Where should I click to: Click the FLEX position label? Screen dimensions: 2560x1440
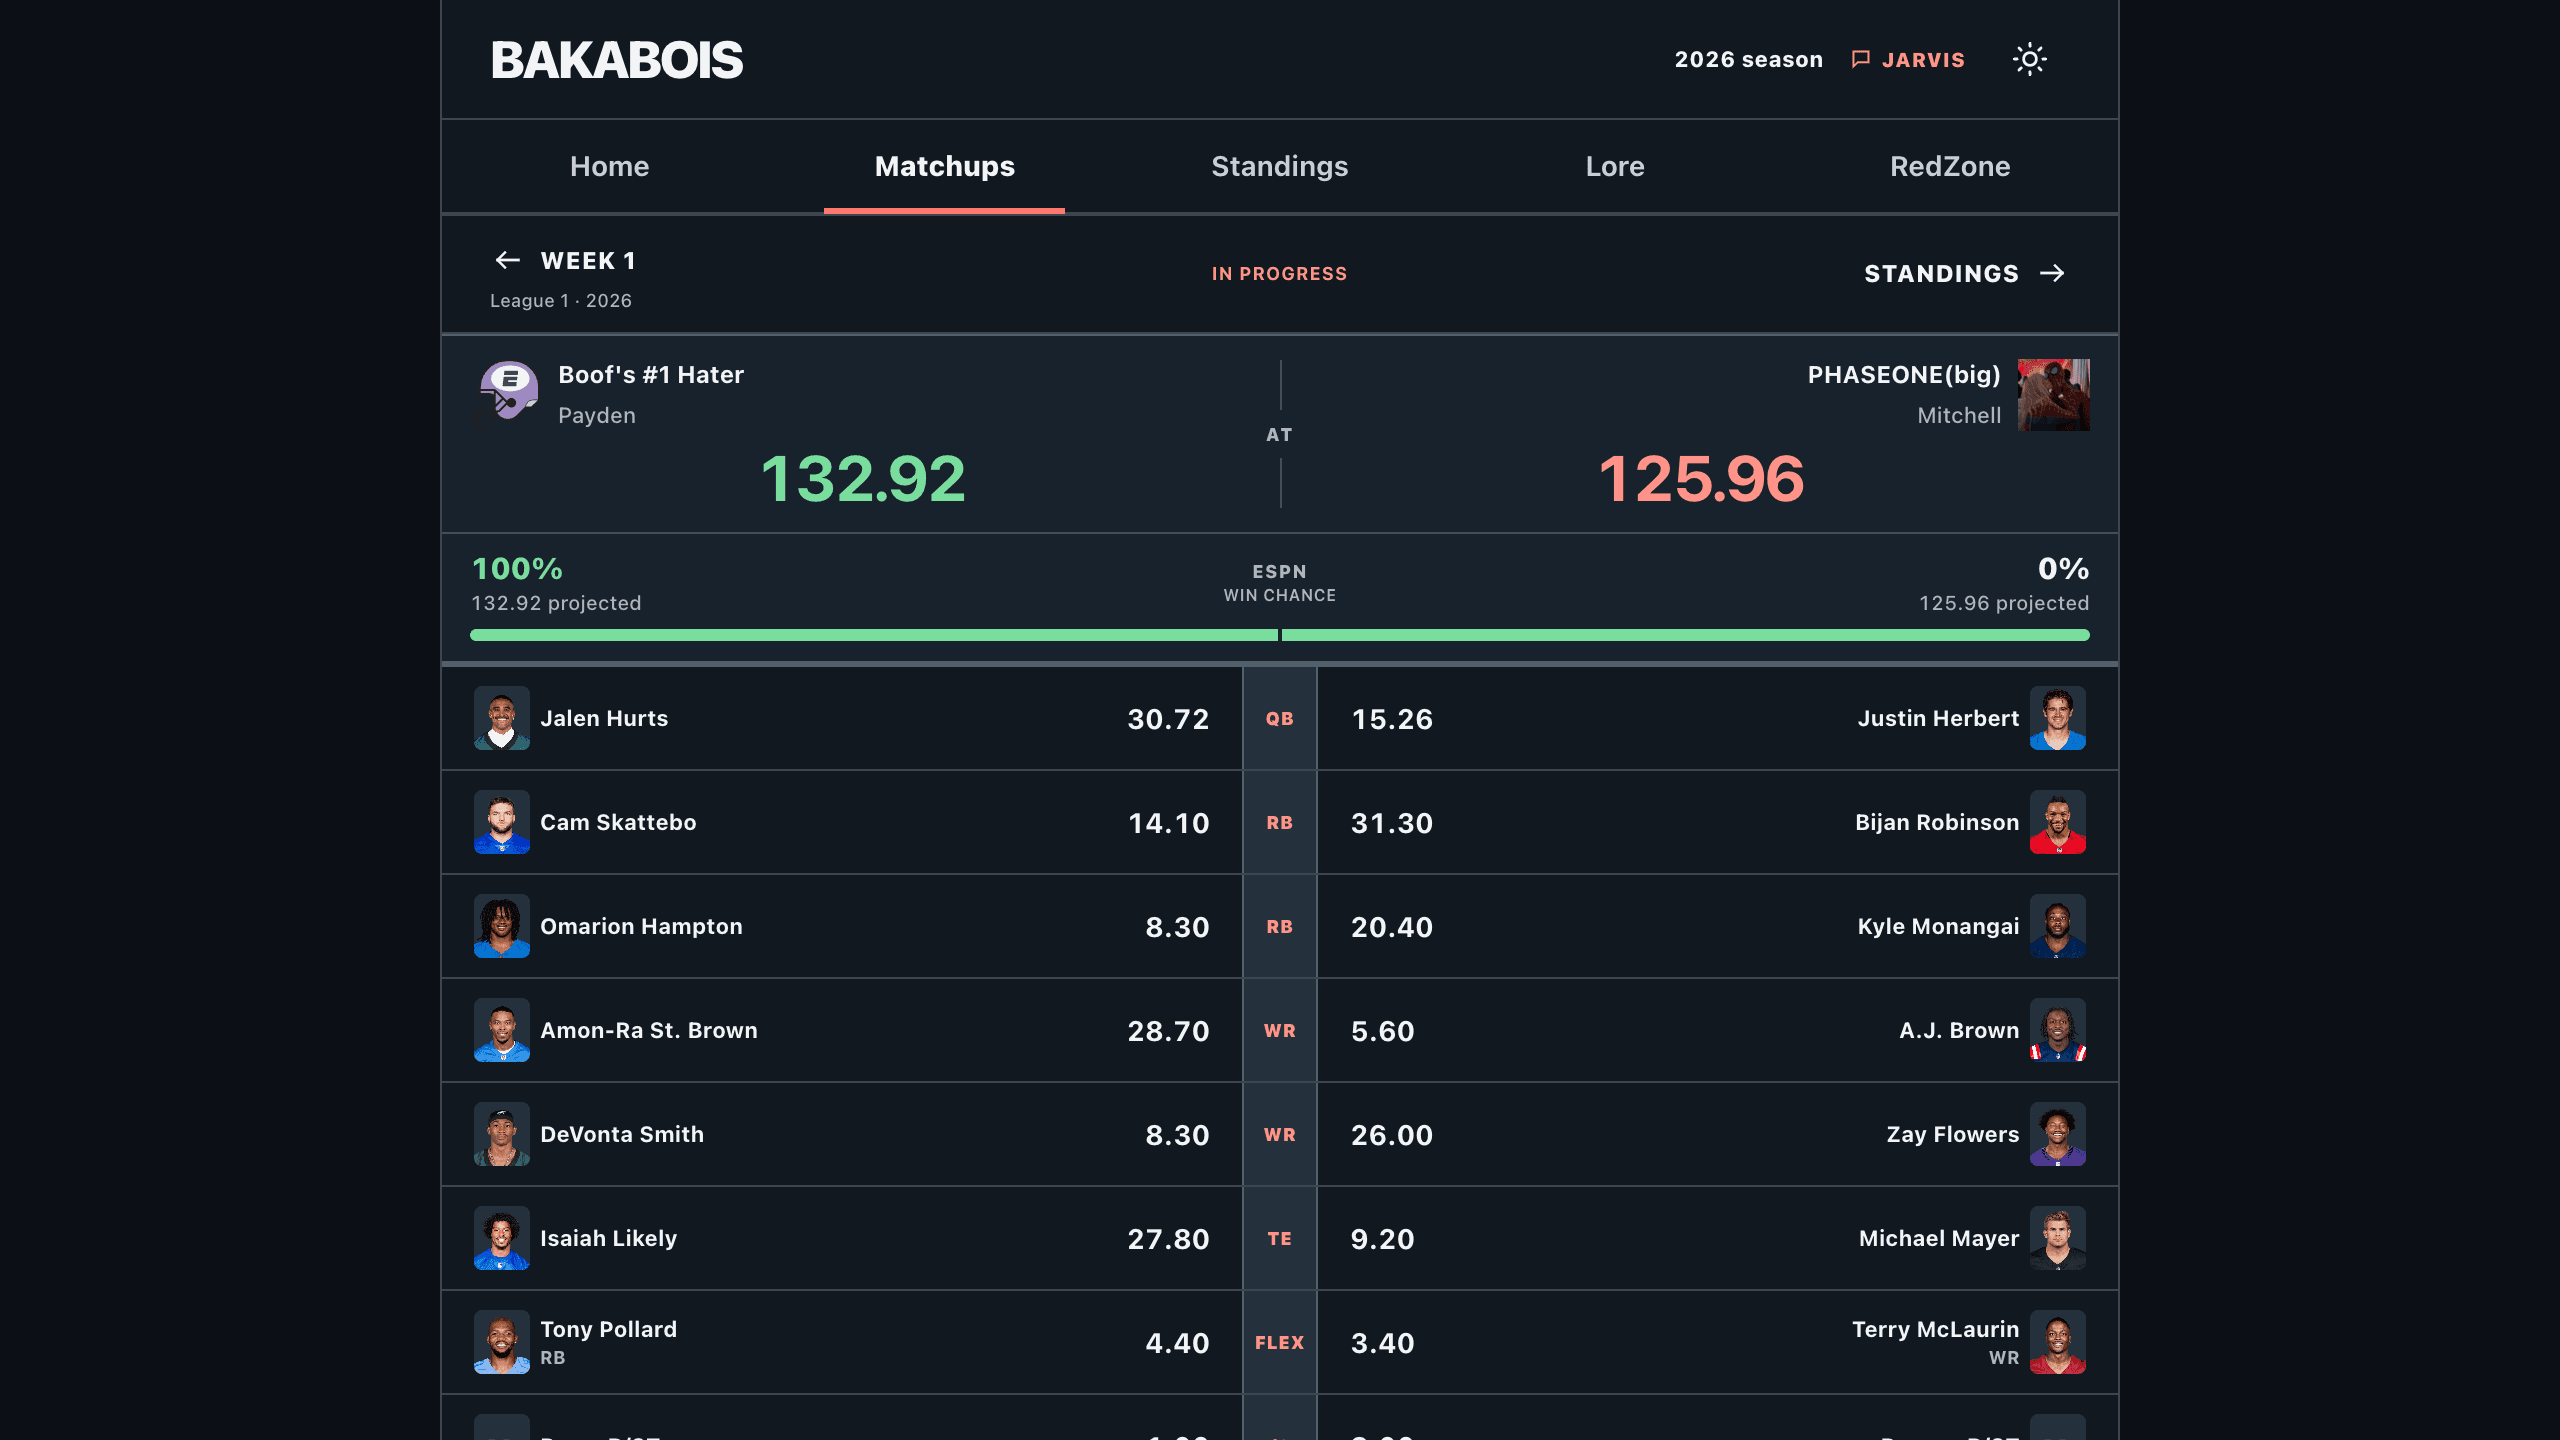click(1279, 1342)
